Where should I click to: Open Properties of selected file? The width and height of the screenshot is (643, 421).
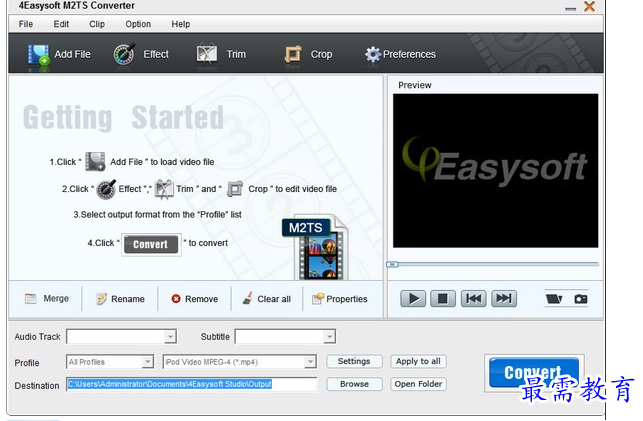[x=340, y=299]
